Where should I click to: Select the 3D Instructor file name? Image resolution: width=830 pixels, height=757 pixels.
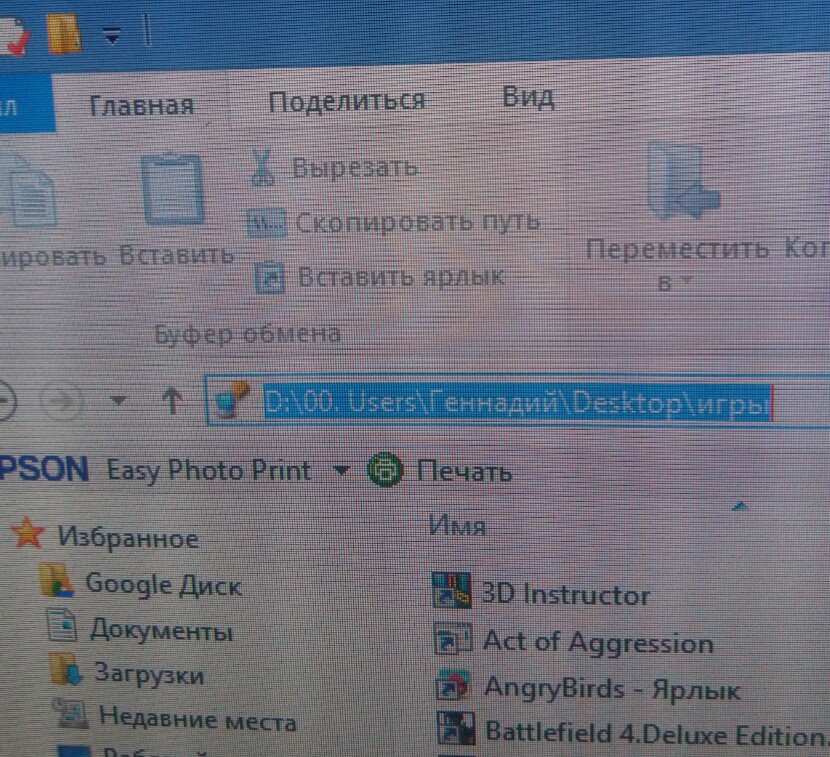(565, 594)
